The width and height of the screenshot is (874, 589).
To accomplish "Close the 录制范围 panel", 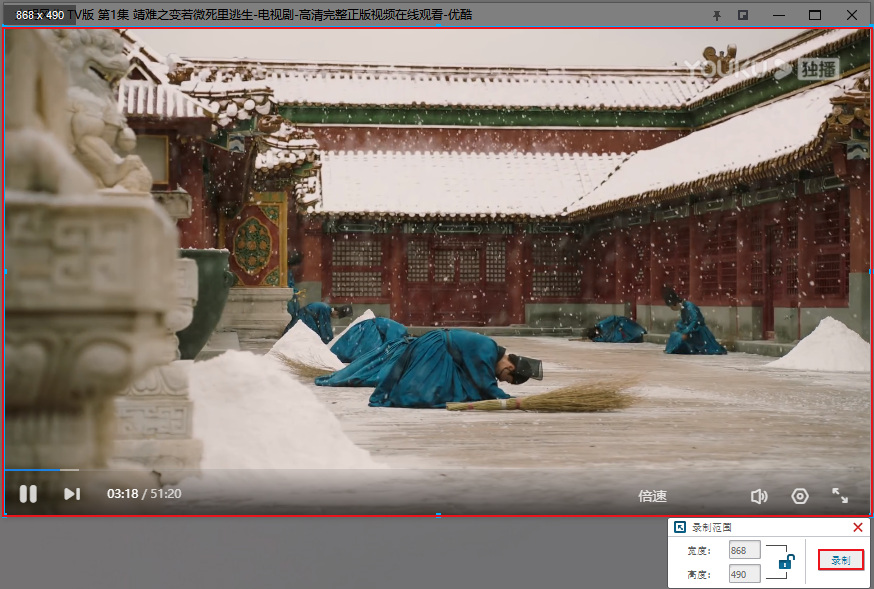I will [858, 527].
